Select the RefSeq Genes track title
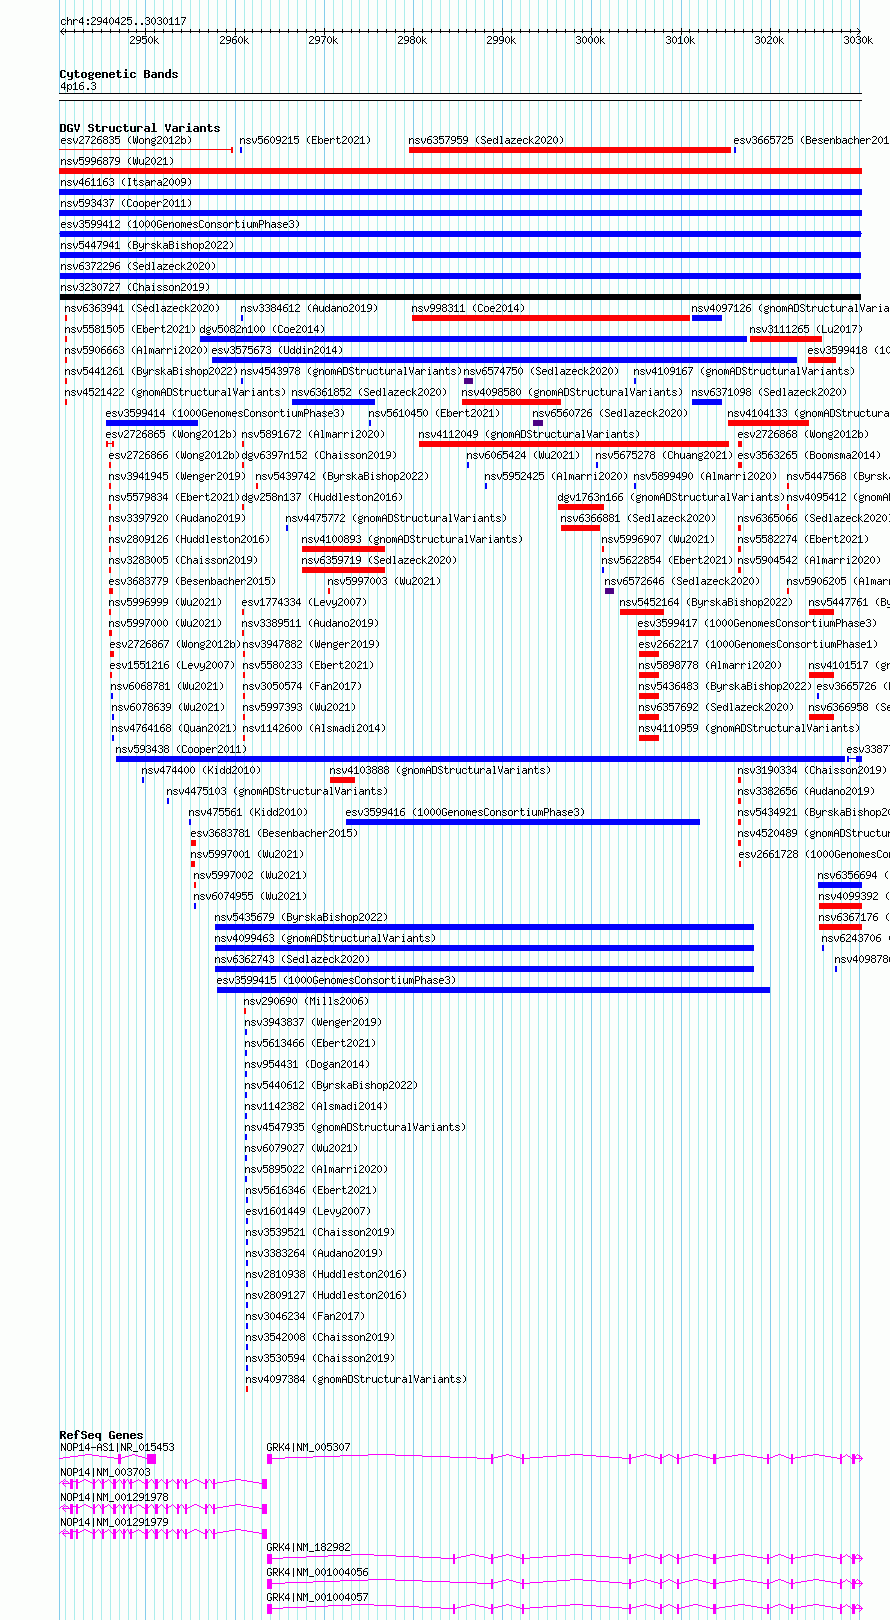The image size is (890, 1620). 101,1435
